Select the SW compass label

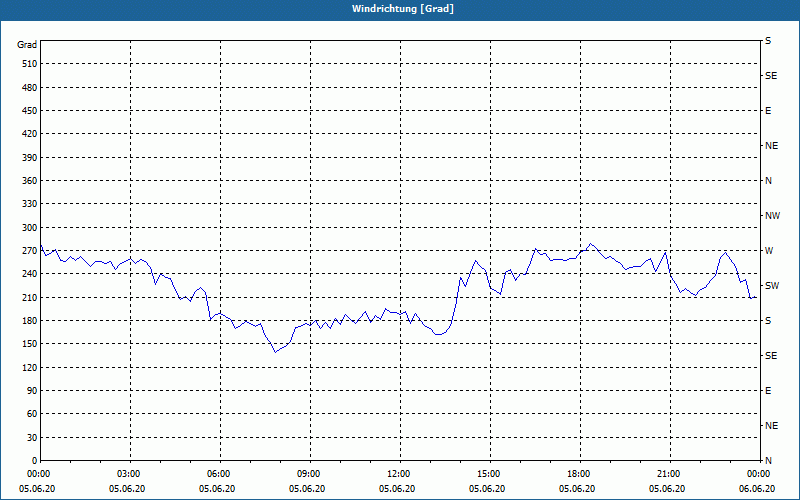pos(772,286)
